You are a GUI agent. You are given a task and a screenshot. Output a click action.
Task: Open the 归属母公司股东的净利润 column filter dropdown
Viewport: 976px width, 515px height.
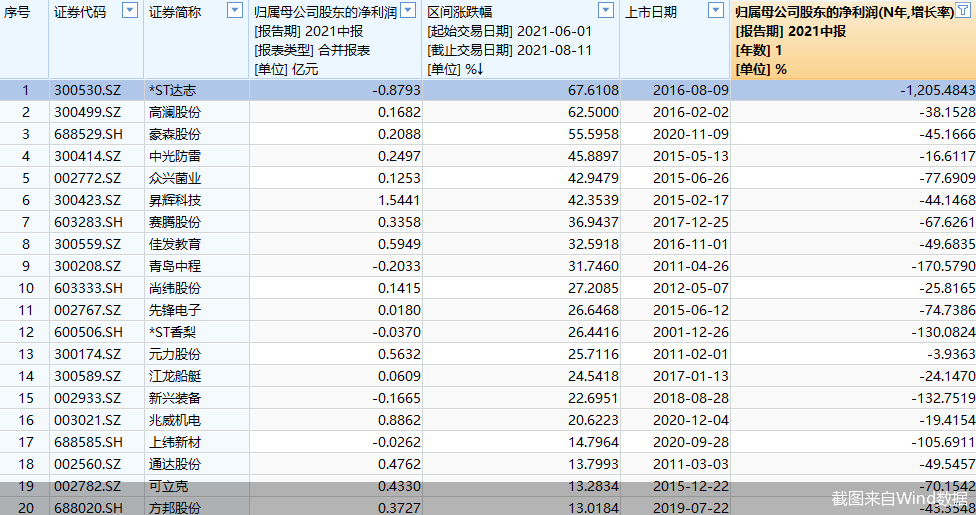pyautogui.click(x=408, y=10)
